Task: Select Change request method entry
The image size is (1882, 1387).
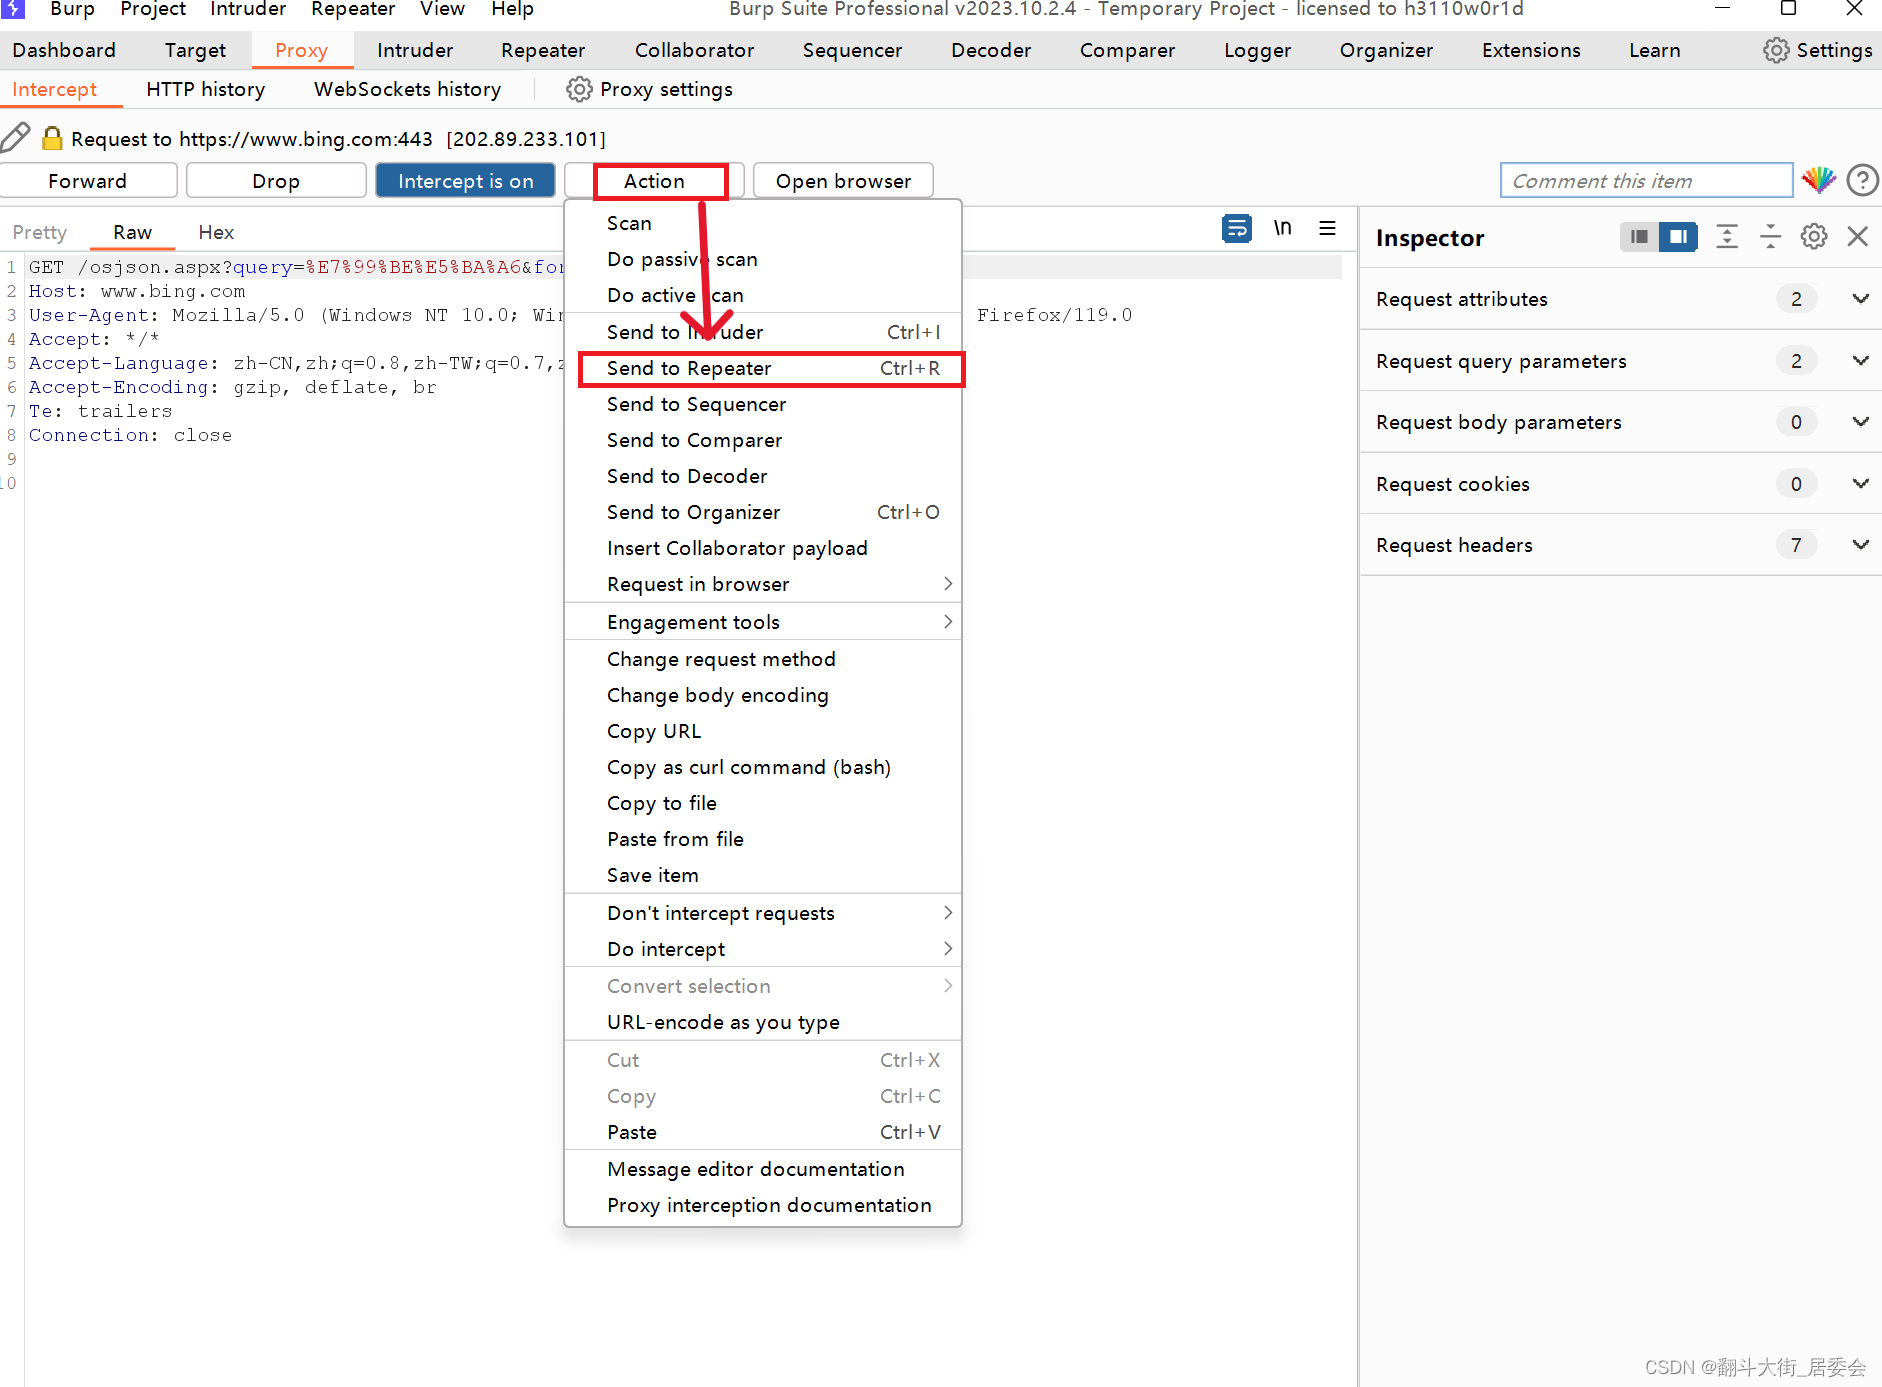Action: (x=763, y=659)
